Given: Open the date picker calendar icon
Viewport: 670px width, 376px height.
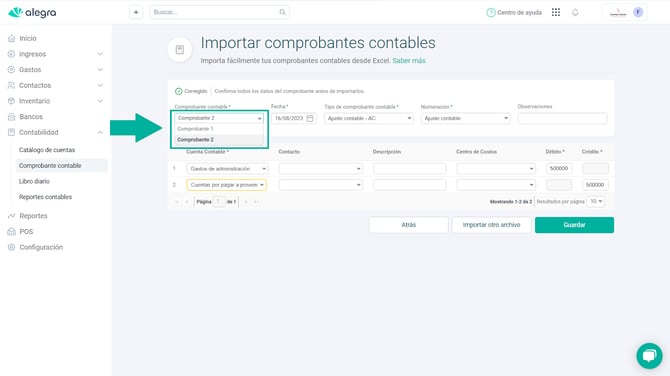Looking at the screenshot, I should pyautogui.click(x=310, y=118).
